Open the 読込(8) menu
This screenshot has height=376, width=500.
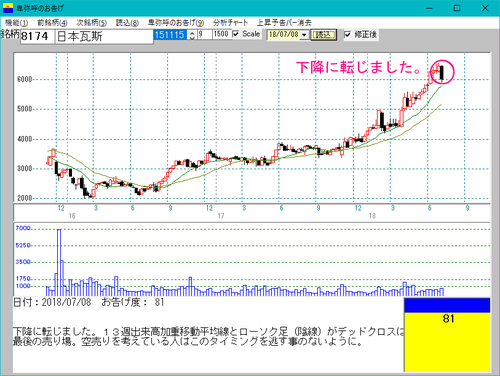127,23
